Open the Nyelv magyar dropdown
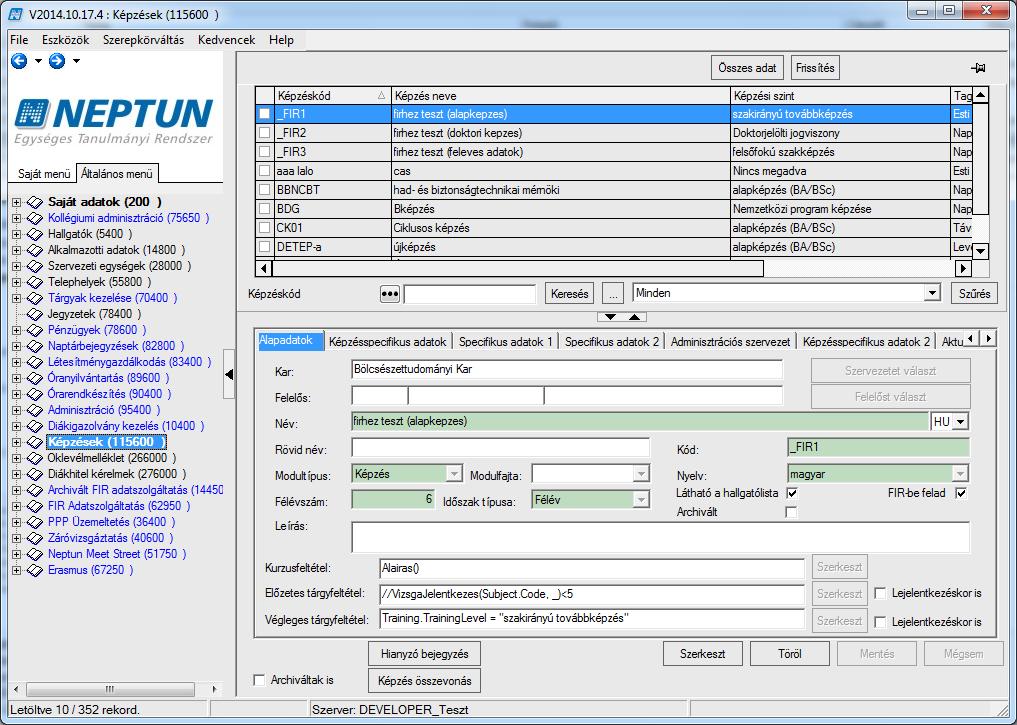The image size is (1017, 725). 961,474
